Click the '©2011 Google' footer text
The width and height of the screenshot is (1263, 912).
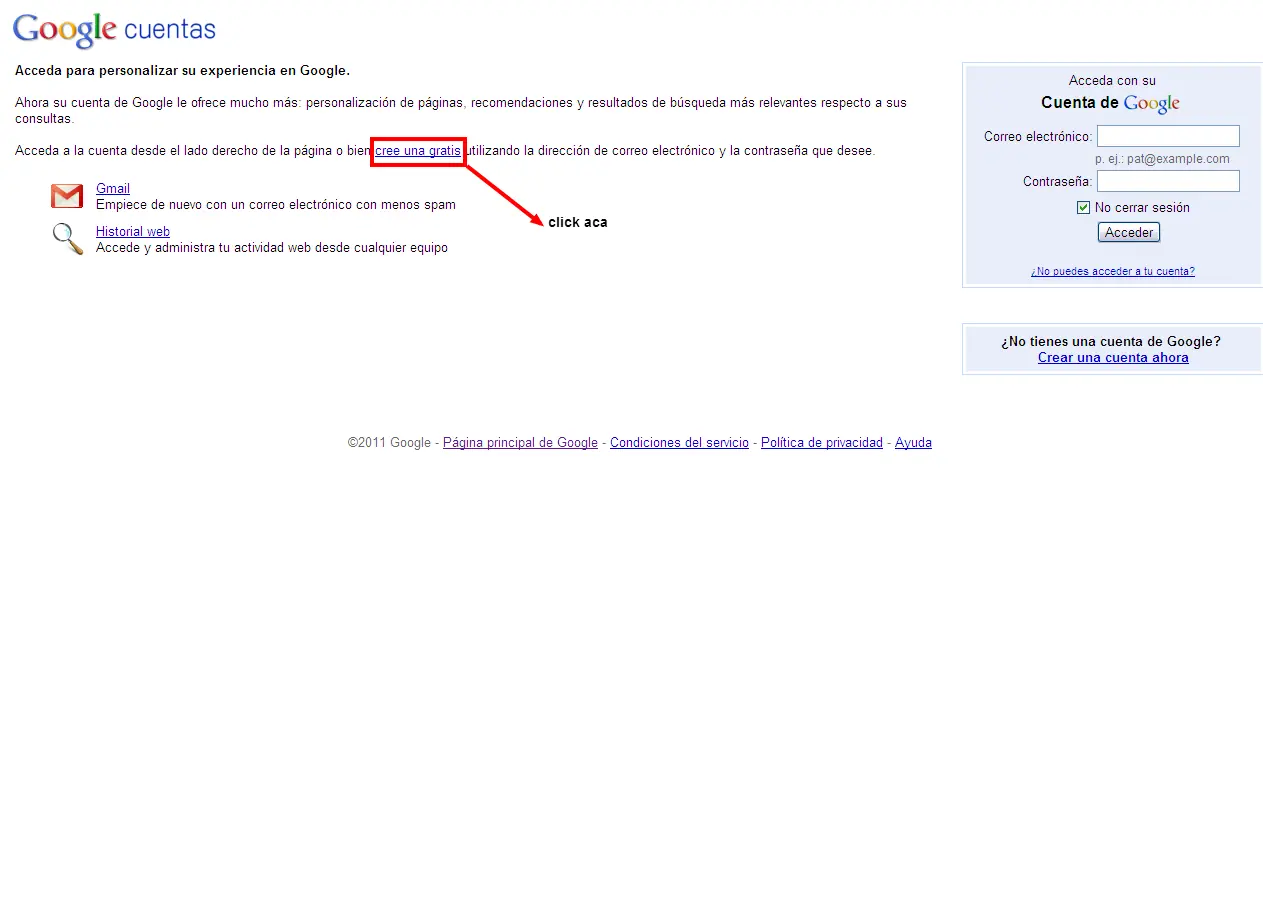(x=389, y=442)
